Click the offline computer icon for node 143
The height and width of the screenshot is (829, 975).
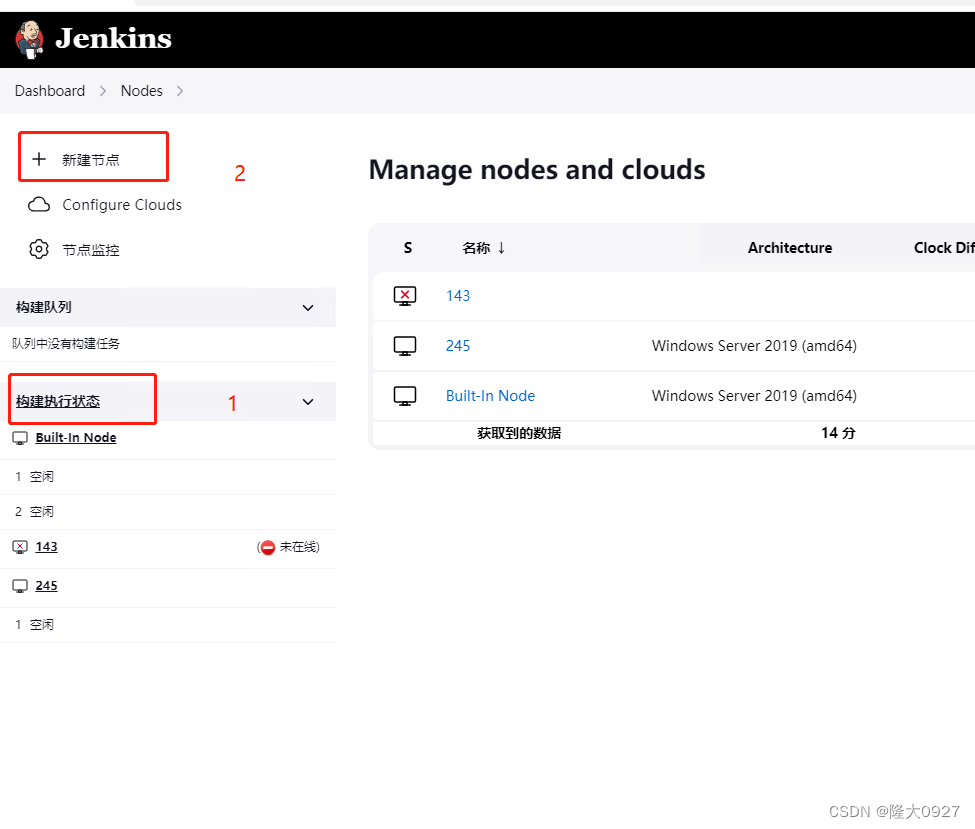click(x=404, y=295)
